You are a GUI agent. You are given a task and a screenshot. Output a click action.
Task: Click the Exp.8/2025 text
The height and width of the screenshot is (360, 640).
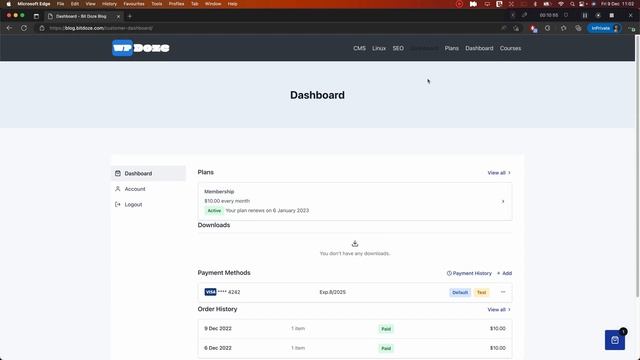tap(332, 292)
